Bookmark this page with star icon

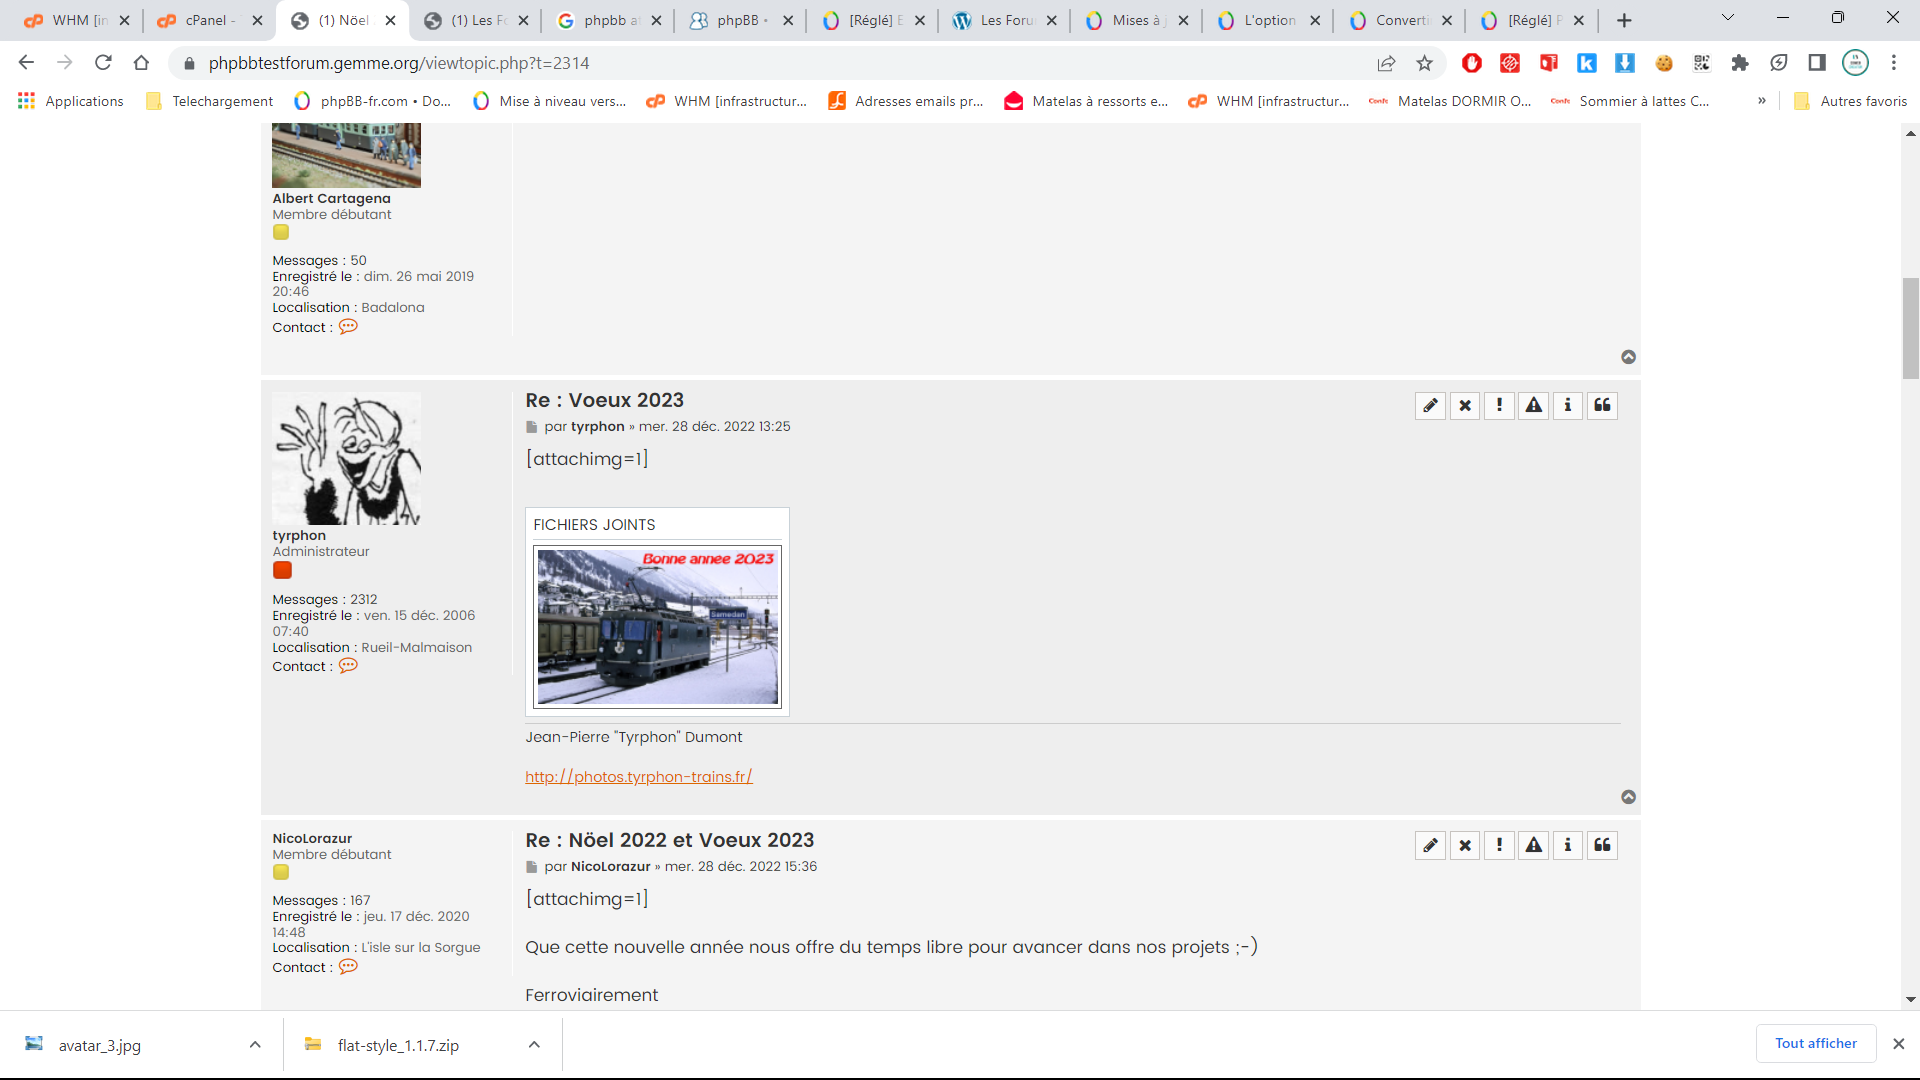pyautogui.click(x=1424, y=63)
